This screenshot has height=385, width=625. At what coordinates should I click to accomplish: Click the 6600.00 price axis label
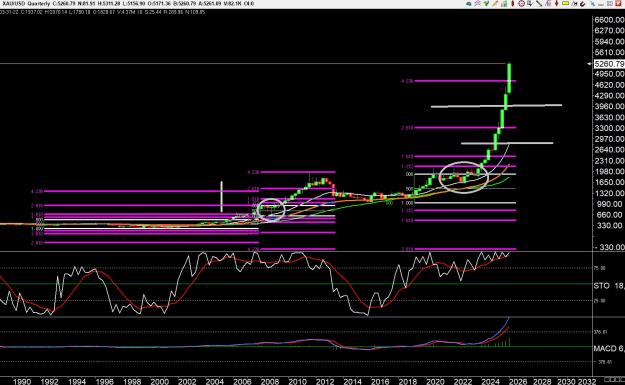click(x=609, y=20)
